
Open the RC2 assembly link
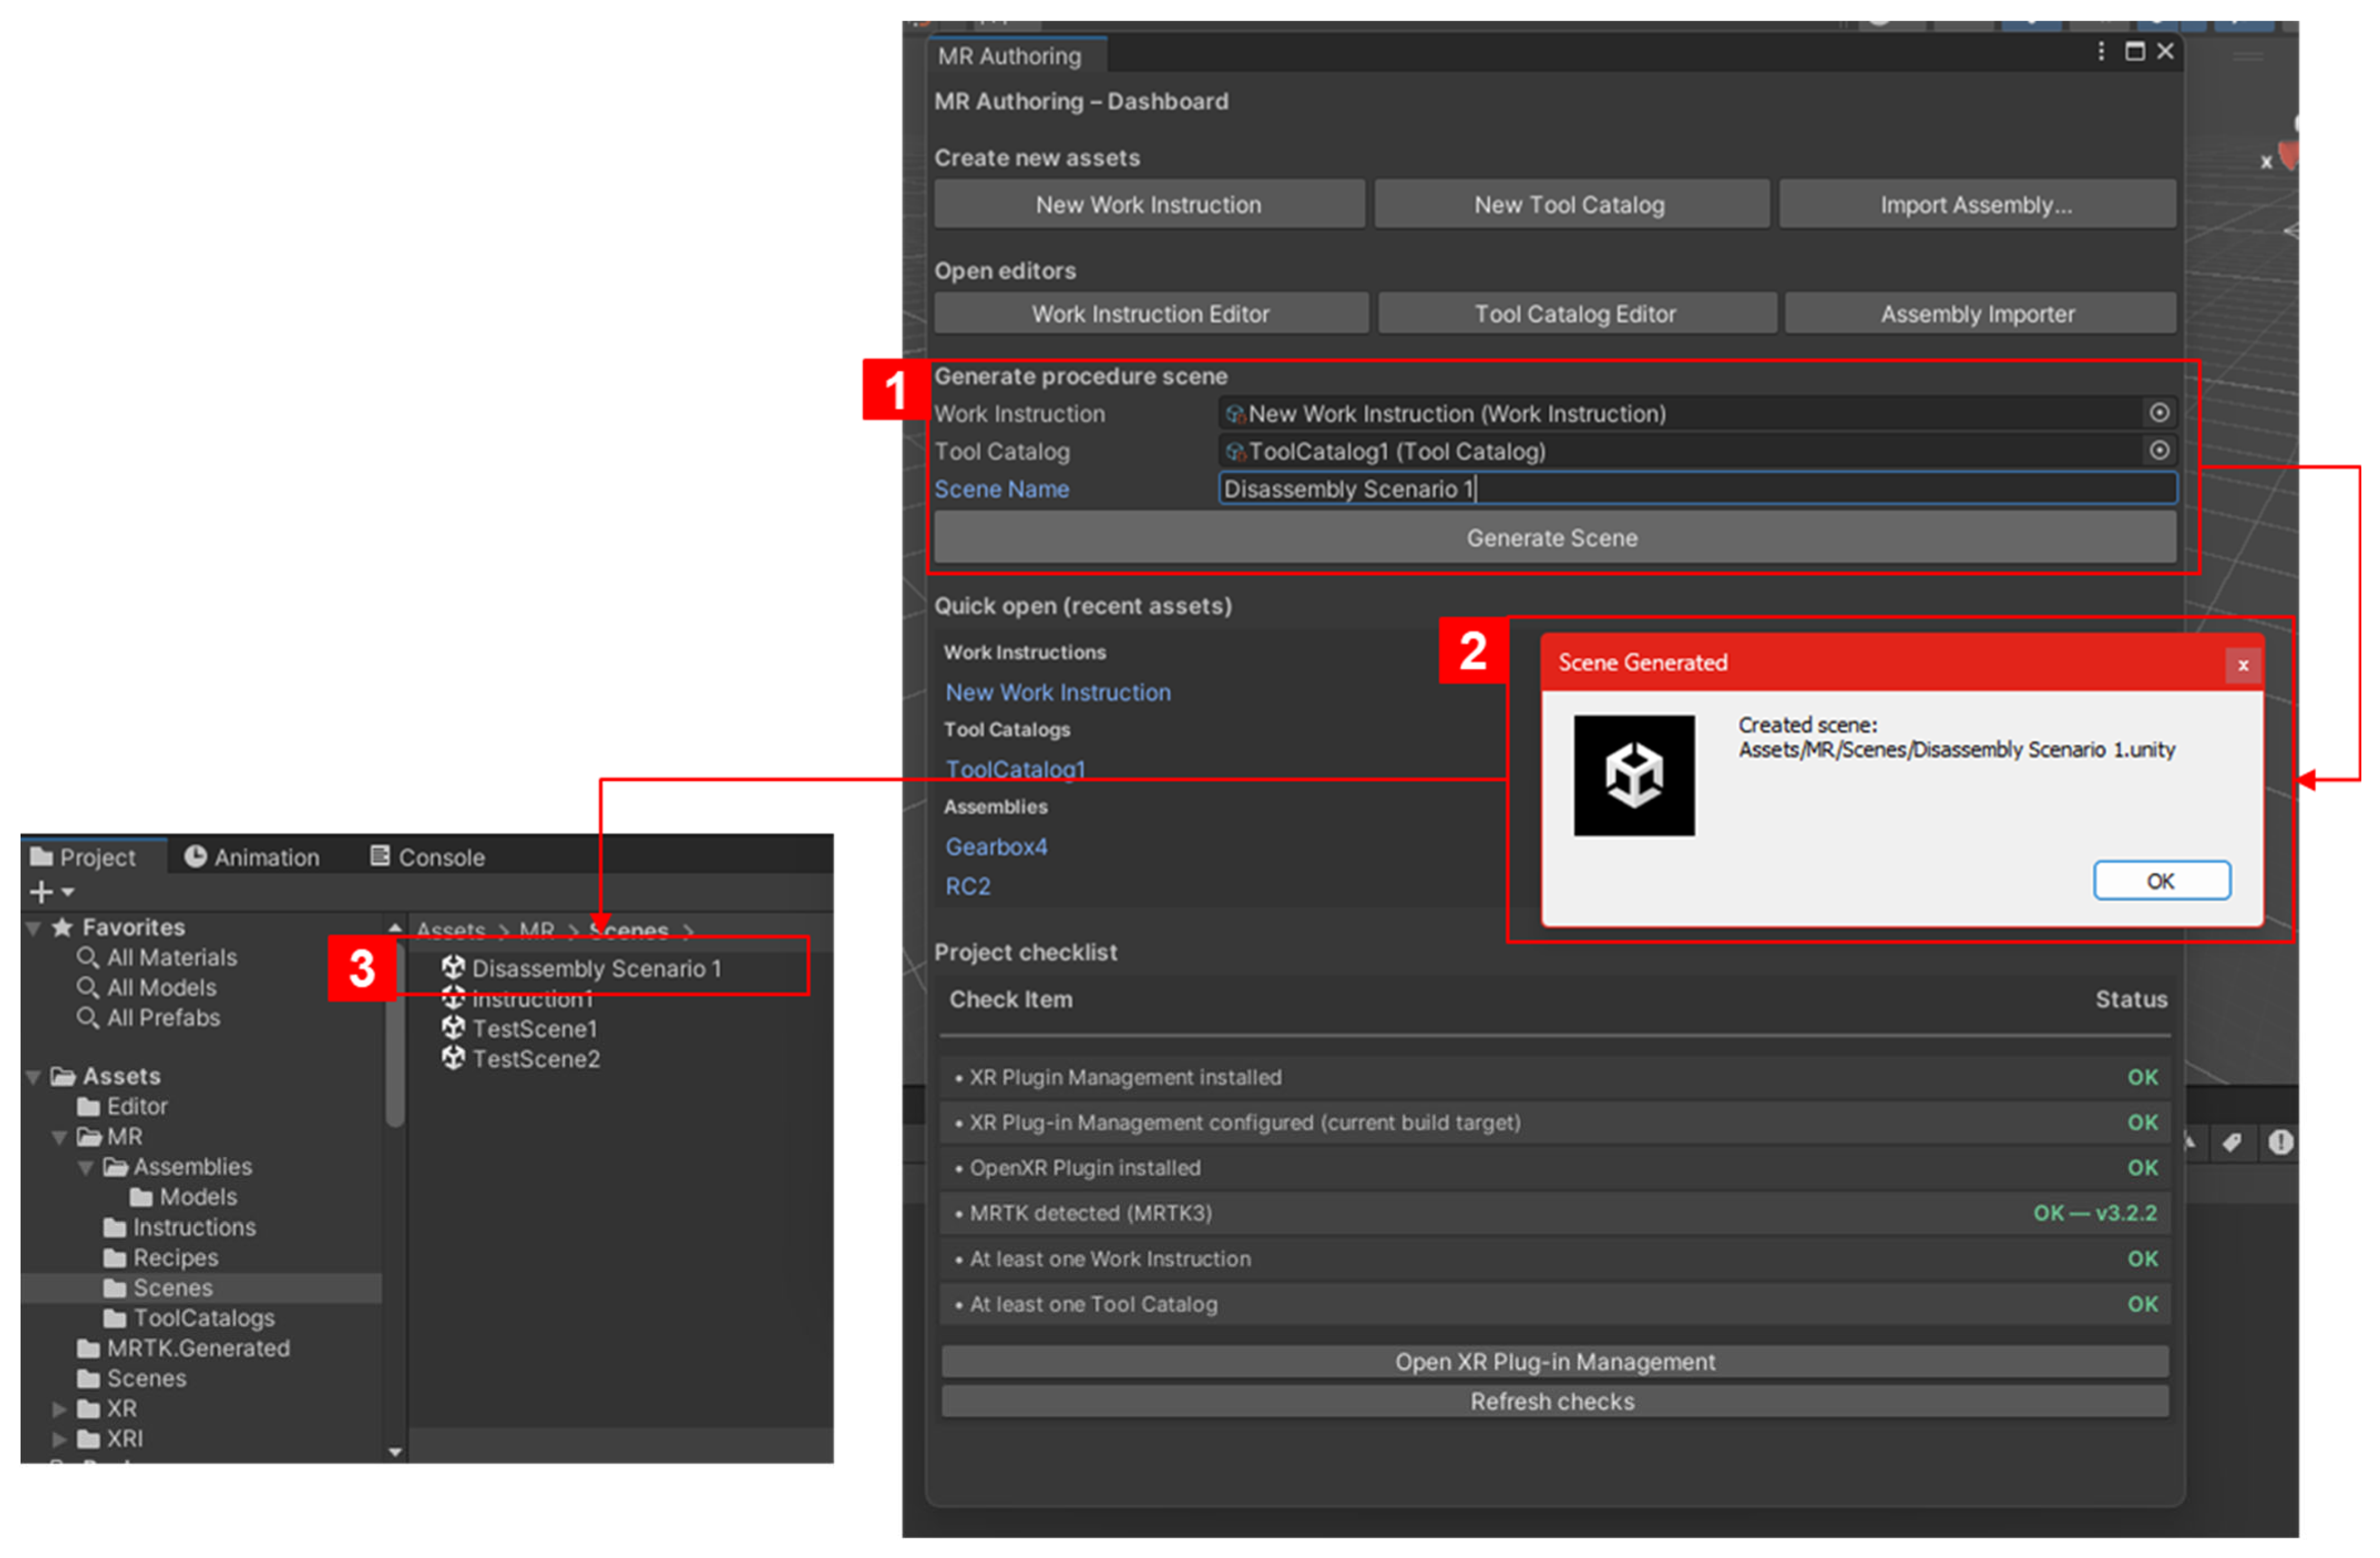(968, 887)
